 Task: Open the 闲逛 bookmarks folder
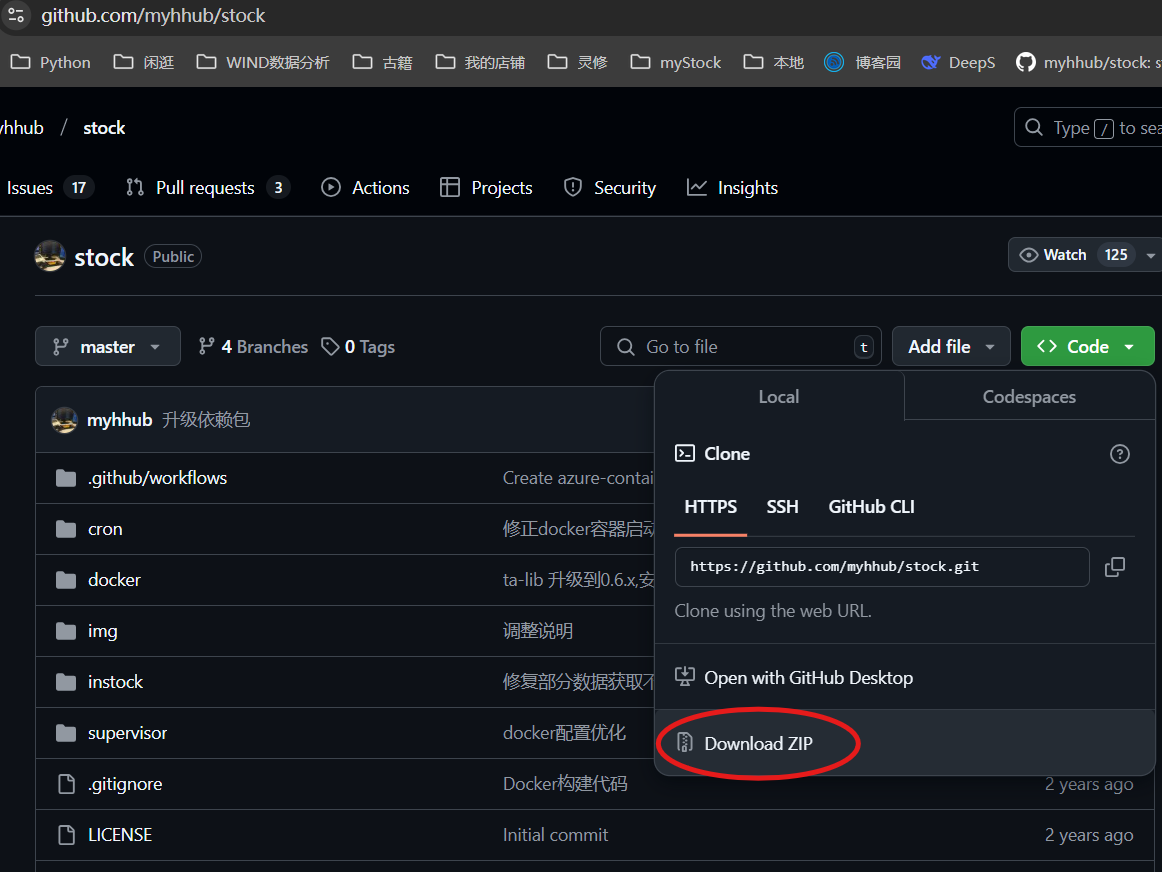[143, 62]
